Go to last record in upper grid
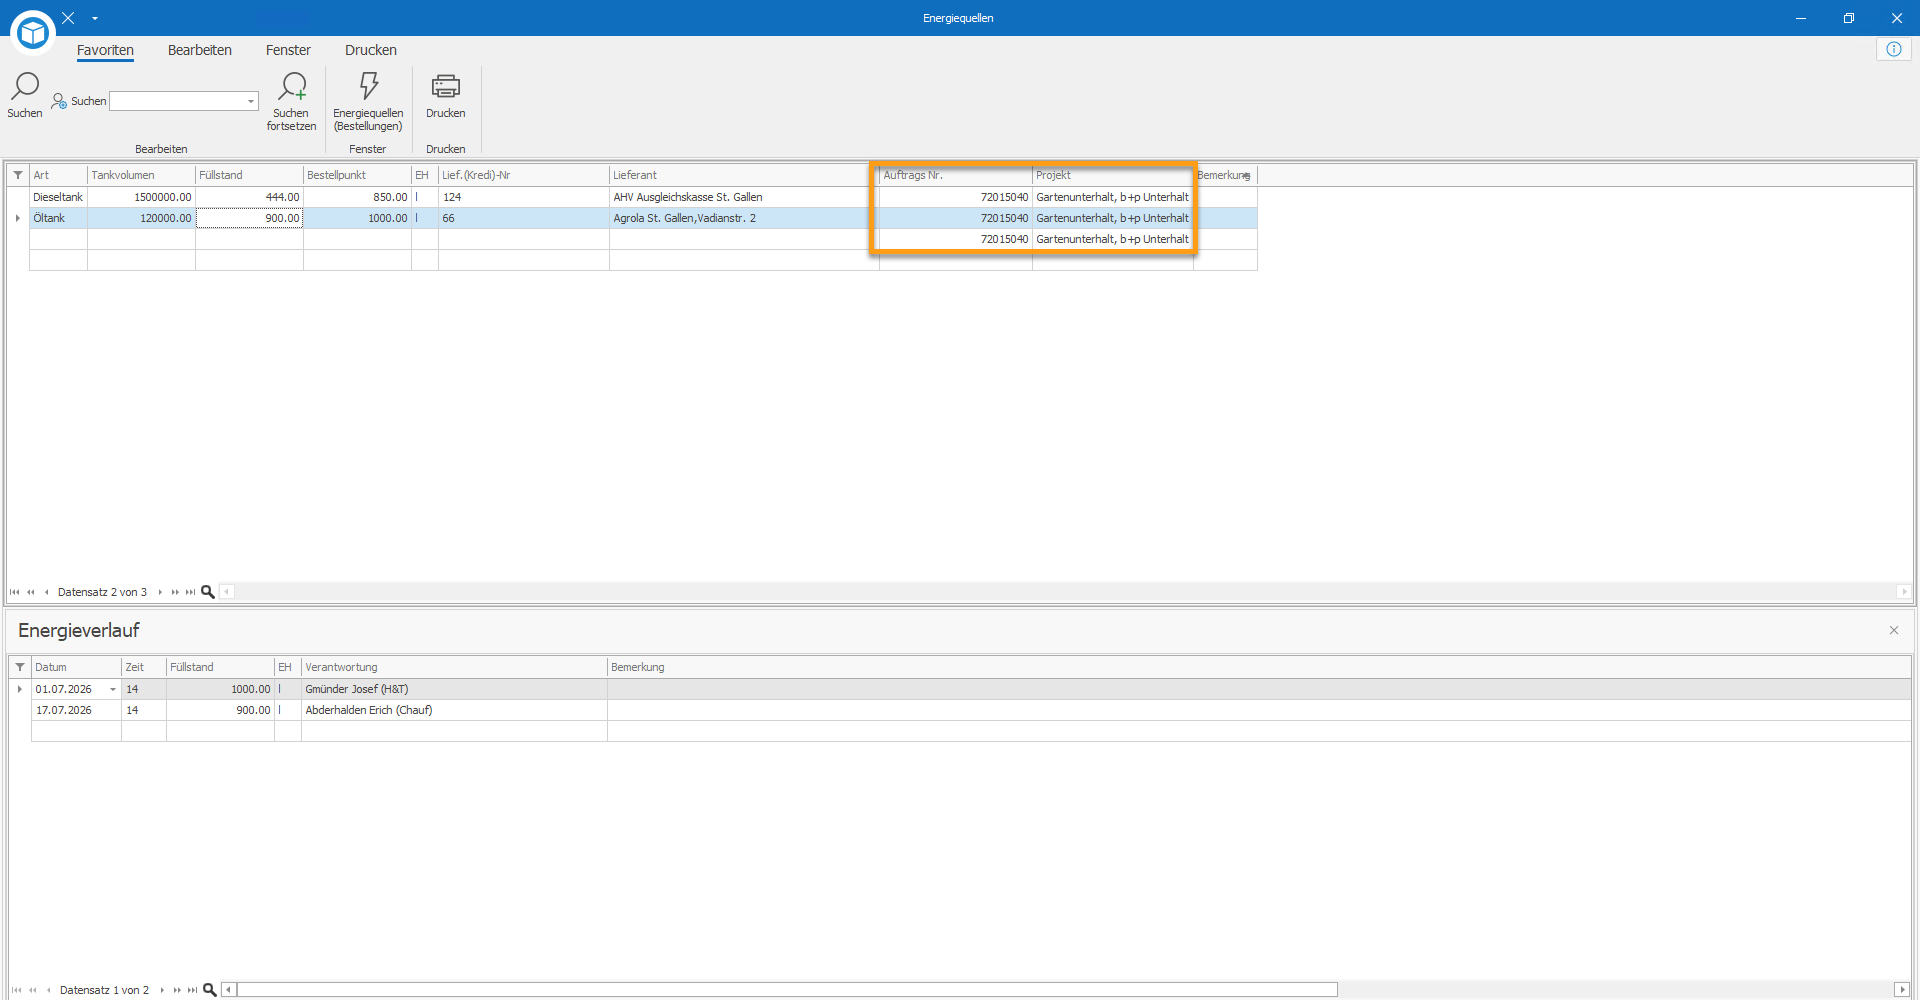Screen dimensions: 1920x1000 point(190,592)
